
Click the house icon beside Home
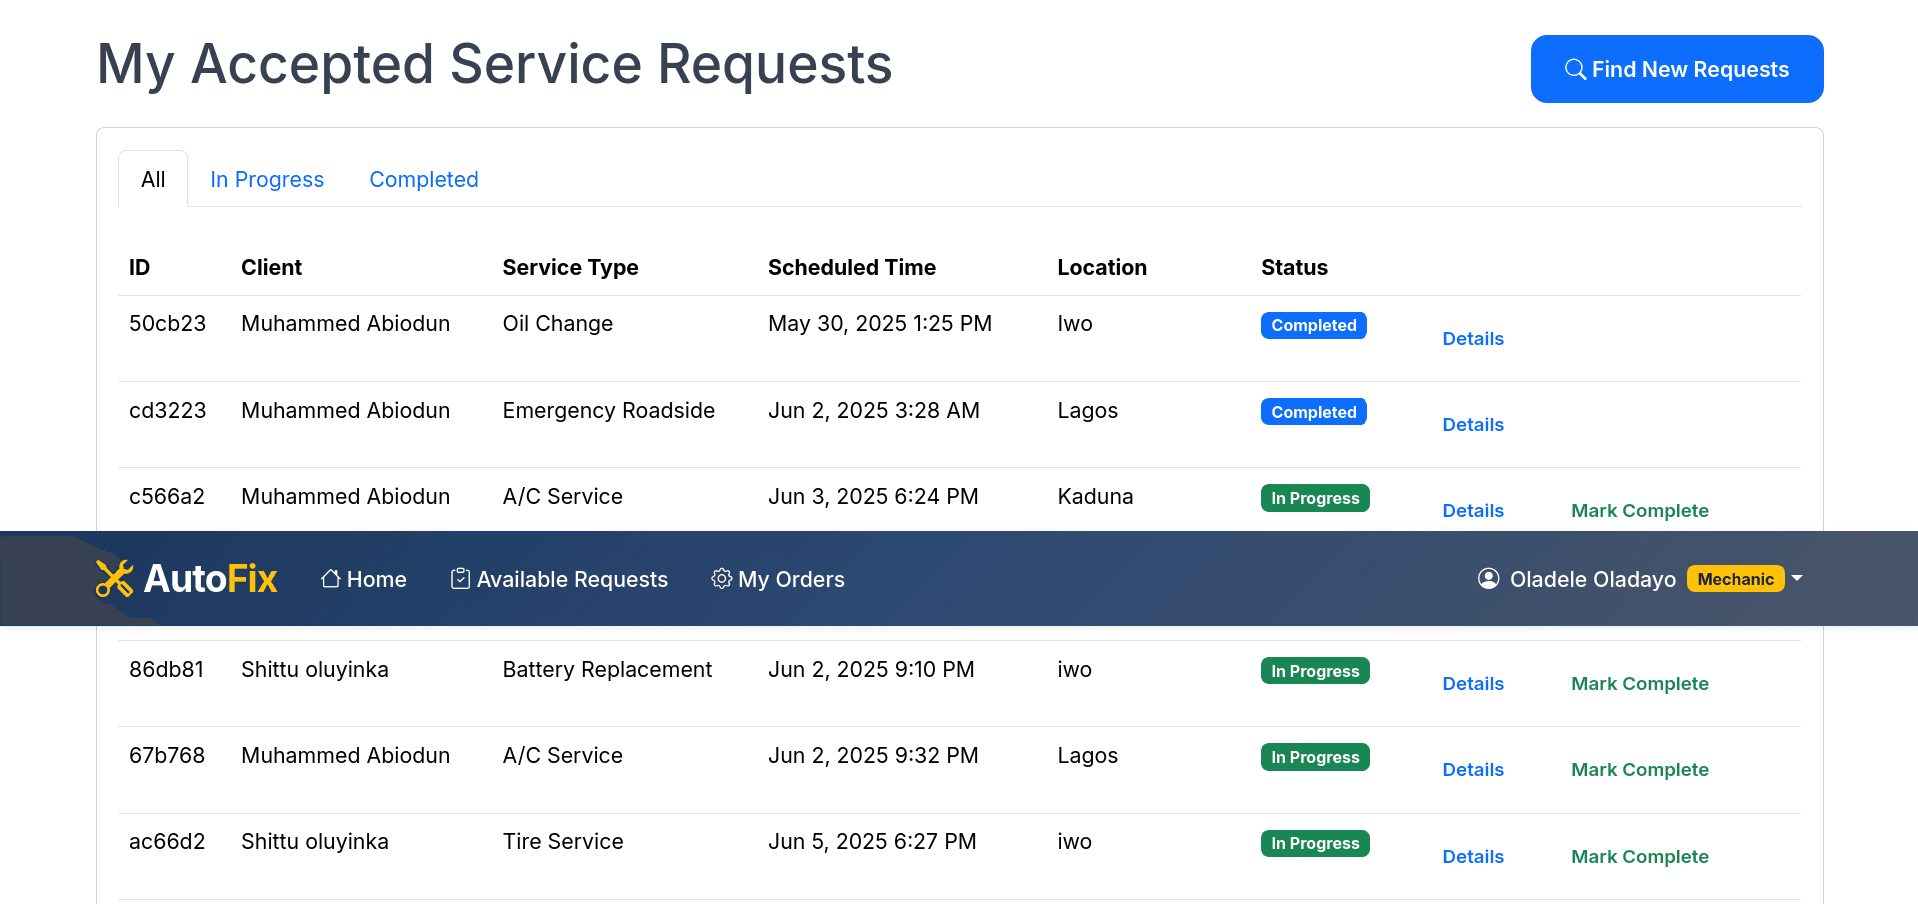(x=331, y=579)
